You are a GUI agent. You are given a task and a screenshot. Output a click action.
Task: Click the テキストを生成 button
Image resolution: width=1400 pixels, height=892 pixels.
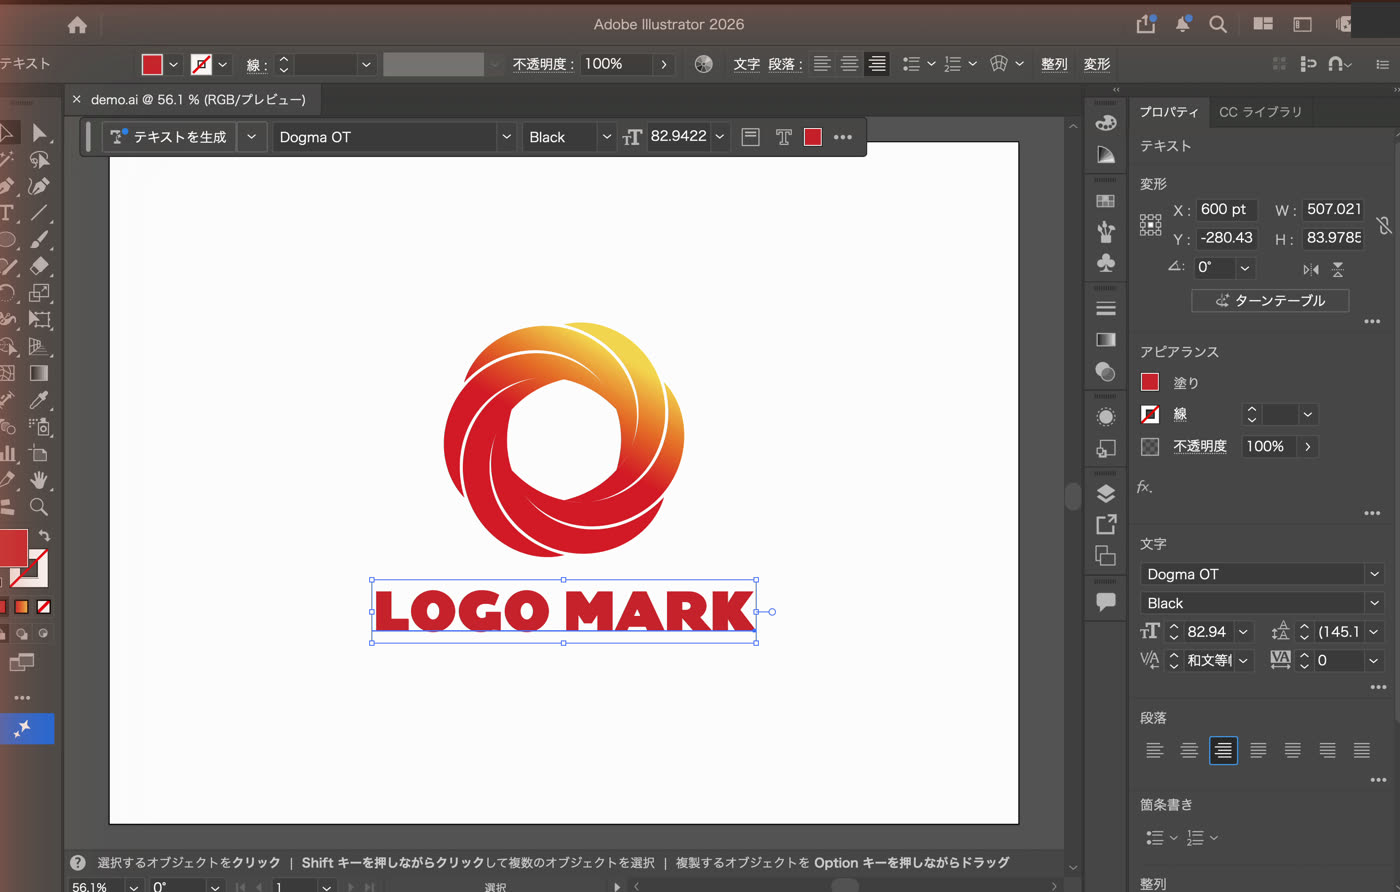point(169,137)
